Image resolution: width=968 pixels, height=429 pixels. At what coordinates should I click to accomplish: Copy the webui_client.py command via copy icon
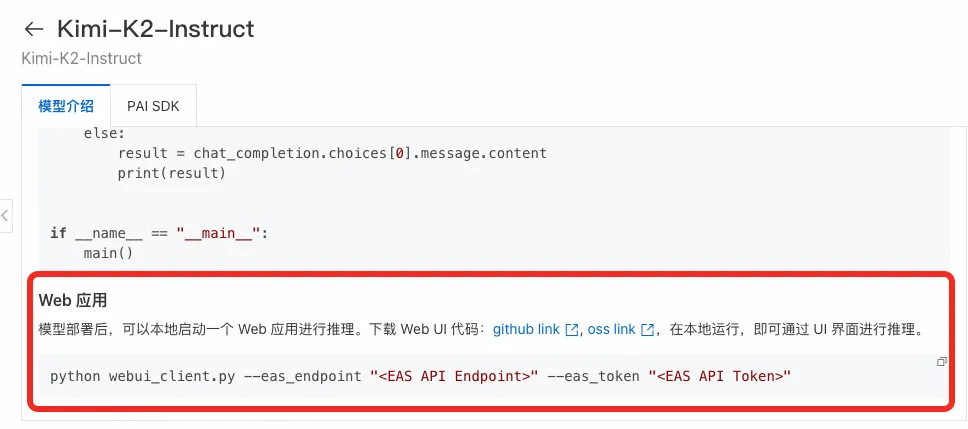pyautogui.click(x=941, y=362)
